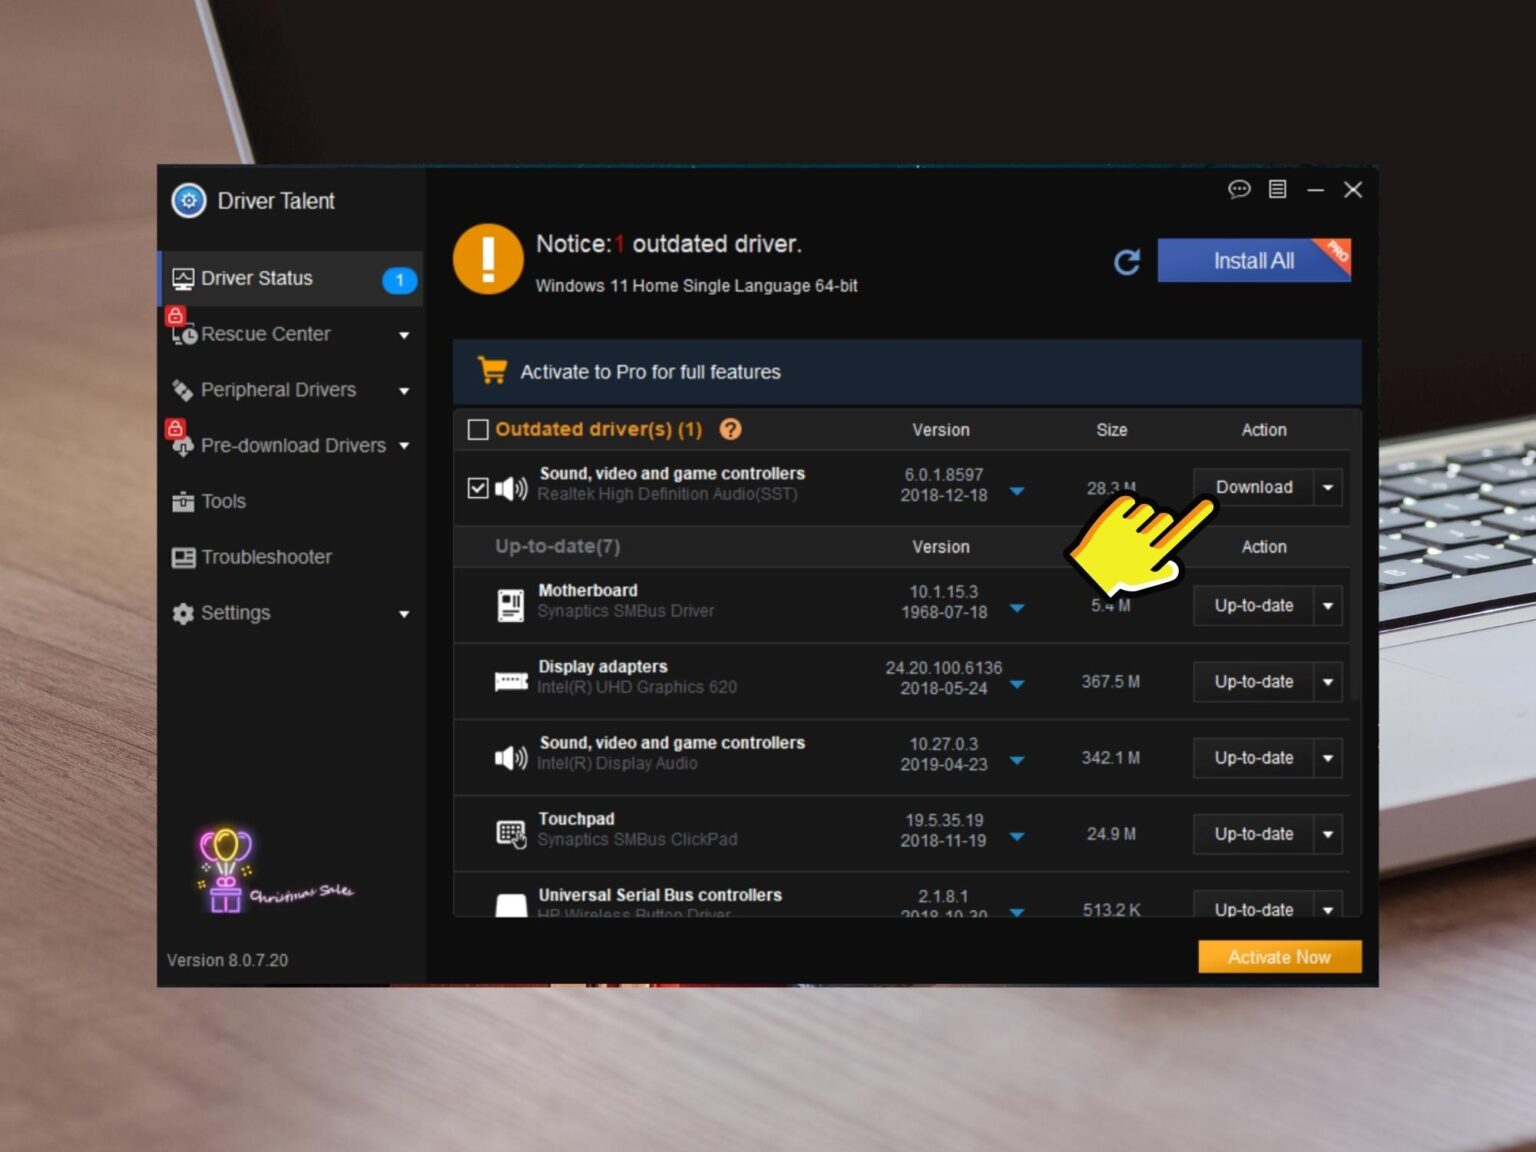This screenshot has width=1536, height=1152.
Task: Click the Pre-download Drivers icon
Action: pyautogui.click(x=183, y=446)
